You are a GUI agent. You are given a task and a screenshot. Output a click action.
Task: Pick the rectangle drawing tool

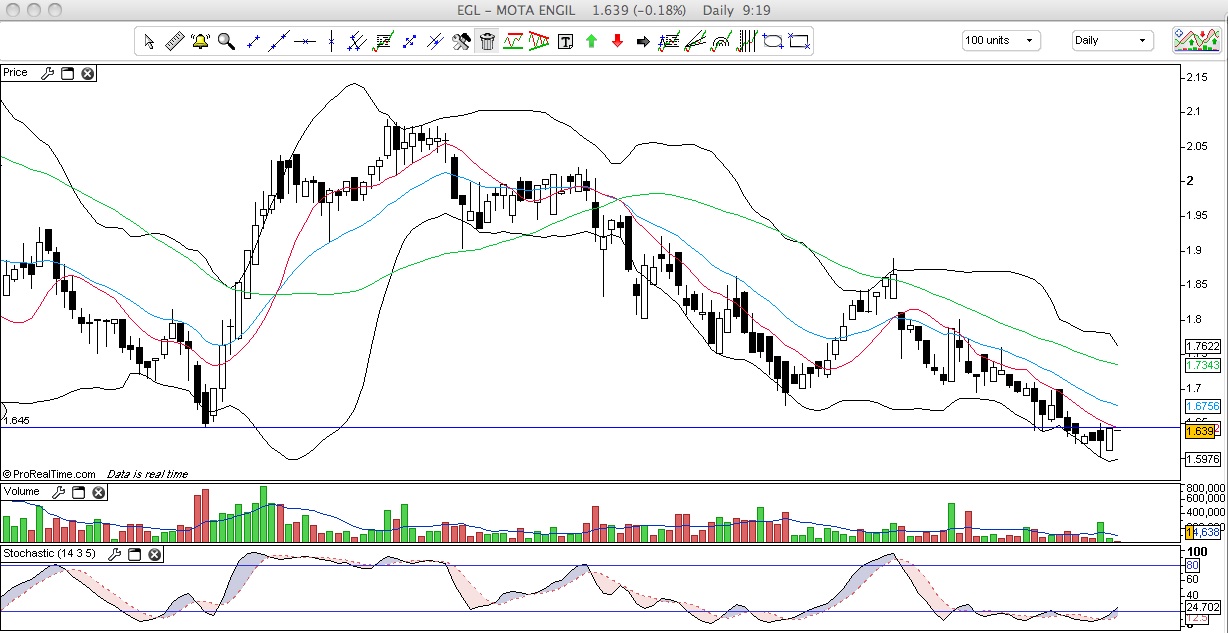click(x=799, y=41)
